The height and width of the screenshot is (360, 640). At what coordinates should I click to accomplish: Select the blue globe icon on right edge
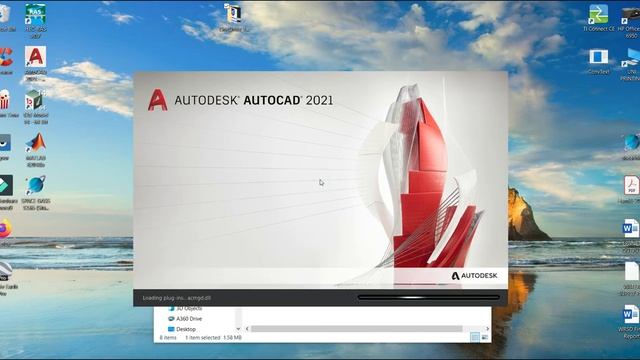pos(631,147)
